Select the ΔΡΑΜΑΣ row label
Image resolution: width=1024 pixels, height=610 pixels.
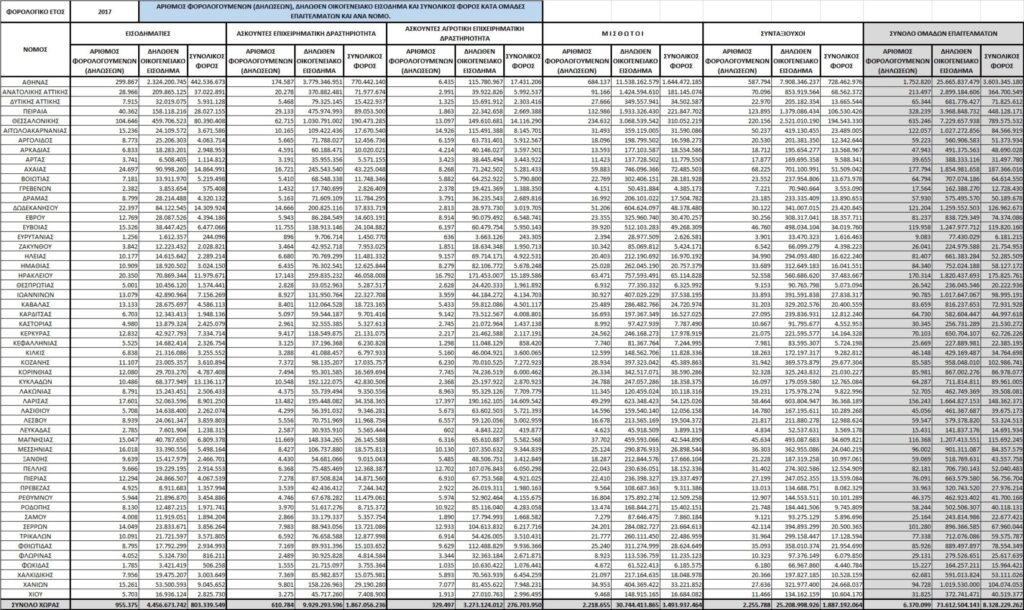pyautogui.click(x=35, y=198)
